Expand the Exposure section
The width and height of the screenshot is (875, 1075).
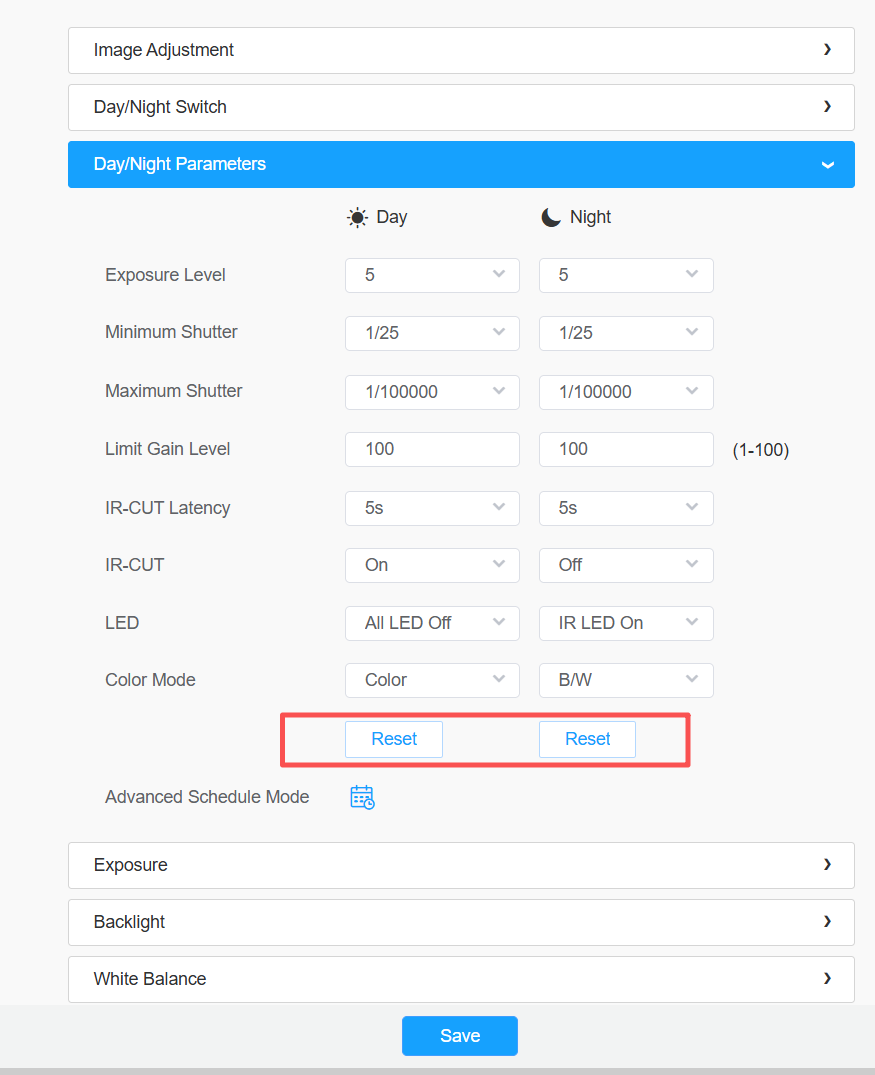(462, 865)
